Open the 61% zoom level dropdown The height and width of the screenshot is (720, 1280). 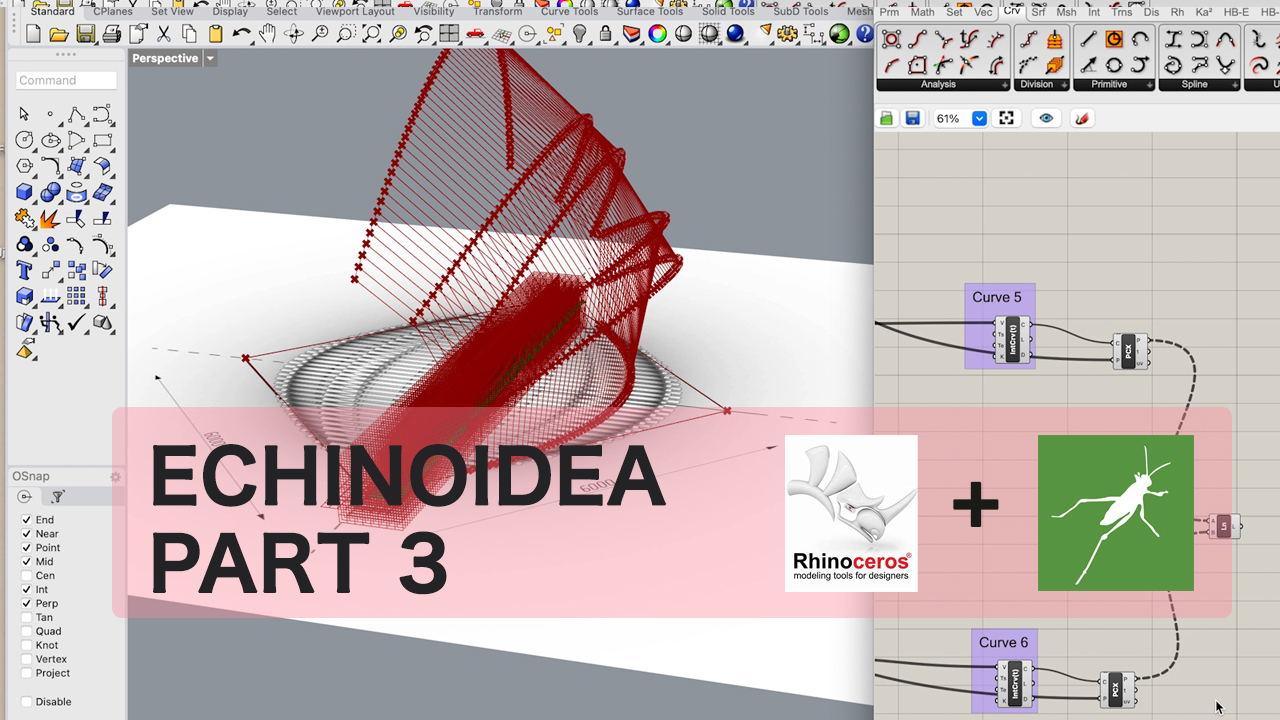click(x=979, y=118)
